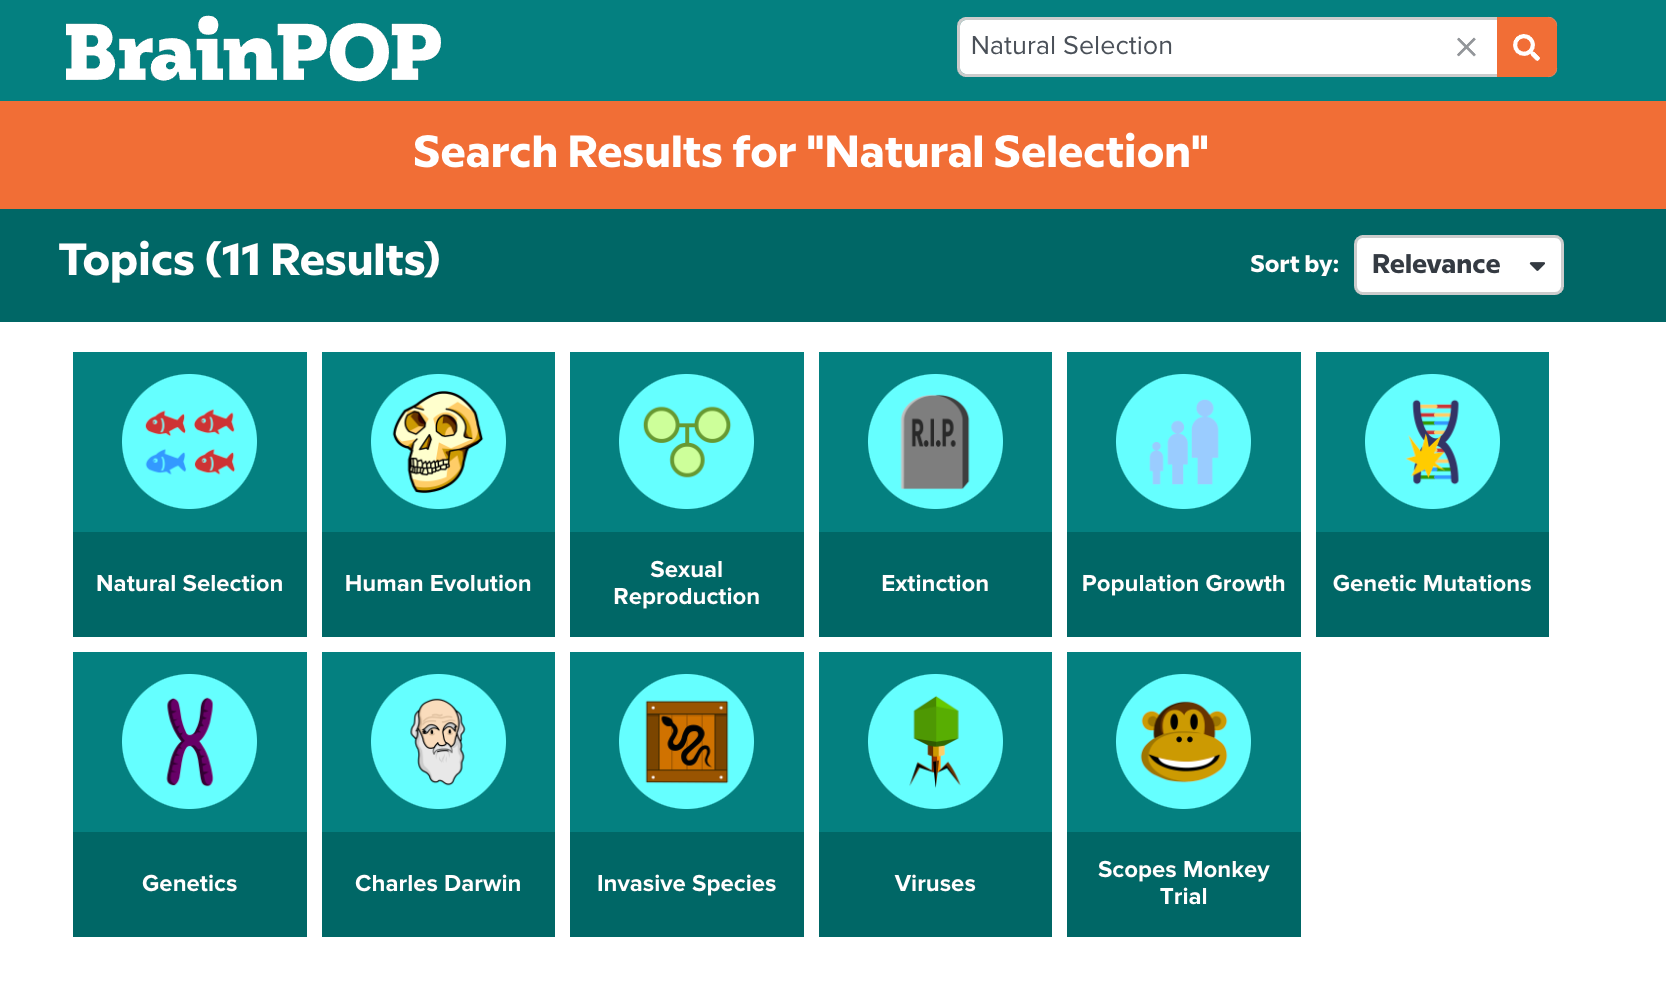Open the Population Growth topic link
Viewport: 1666px width, 1002px height.
[x=1184, y=583]
